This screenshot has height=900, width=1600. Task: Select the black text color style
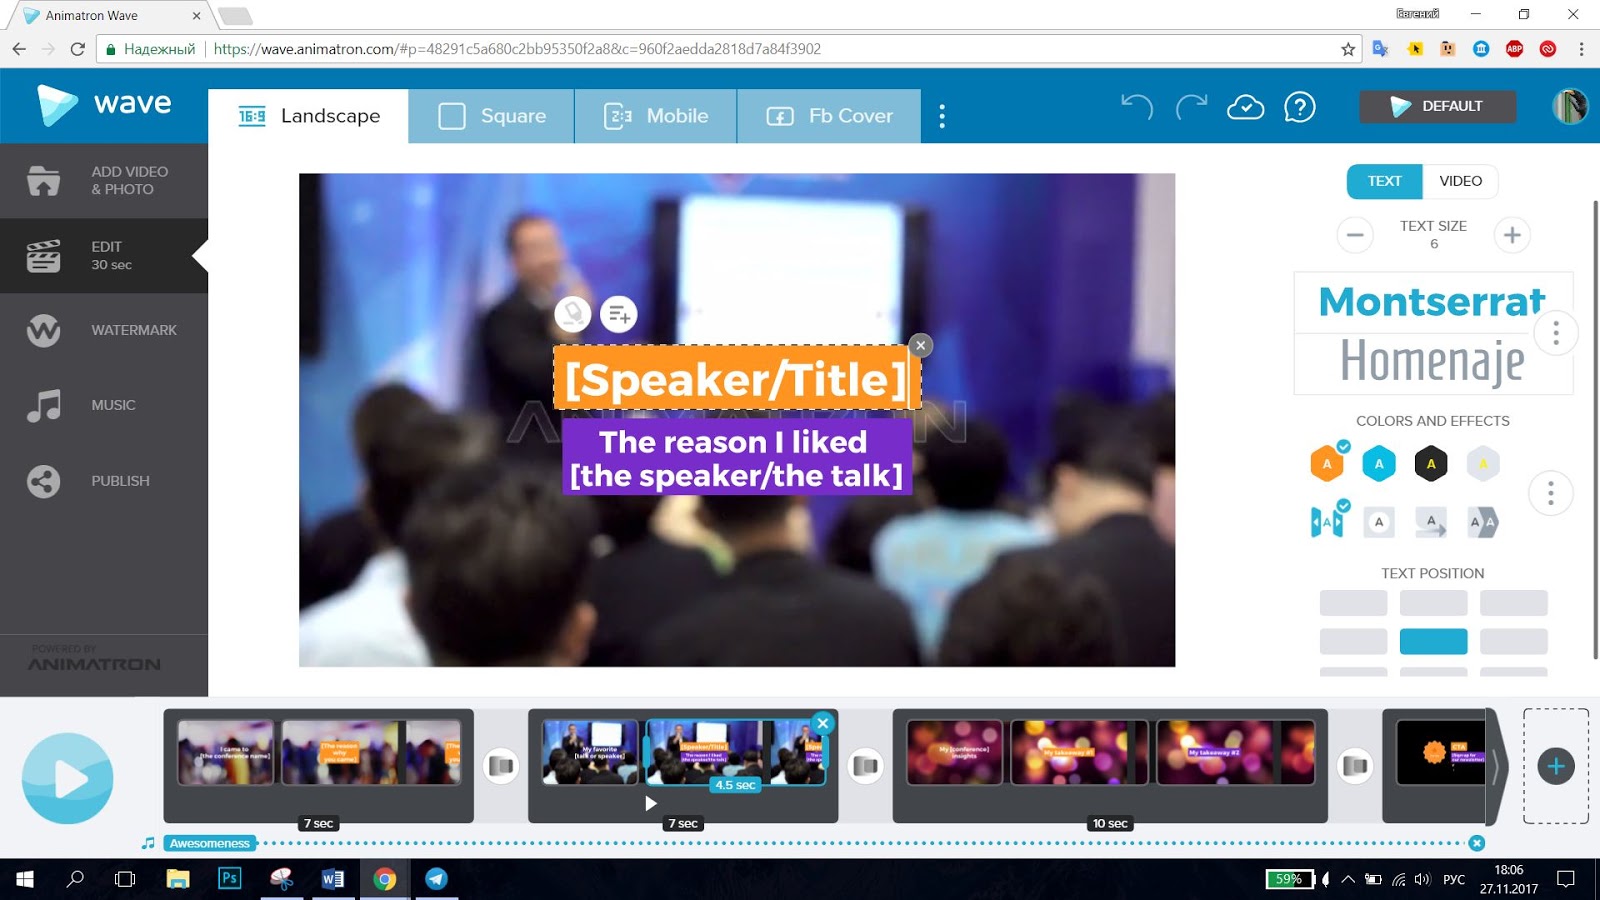[1431, 463]
